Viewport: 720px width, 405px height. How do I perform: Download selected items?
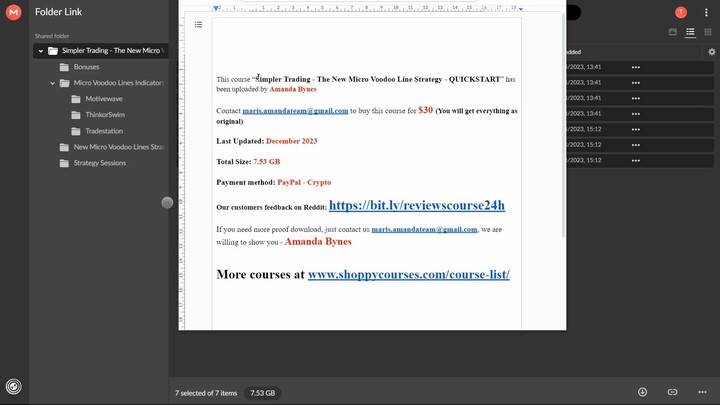coord(643,392)
